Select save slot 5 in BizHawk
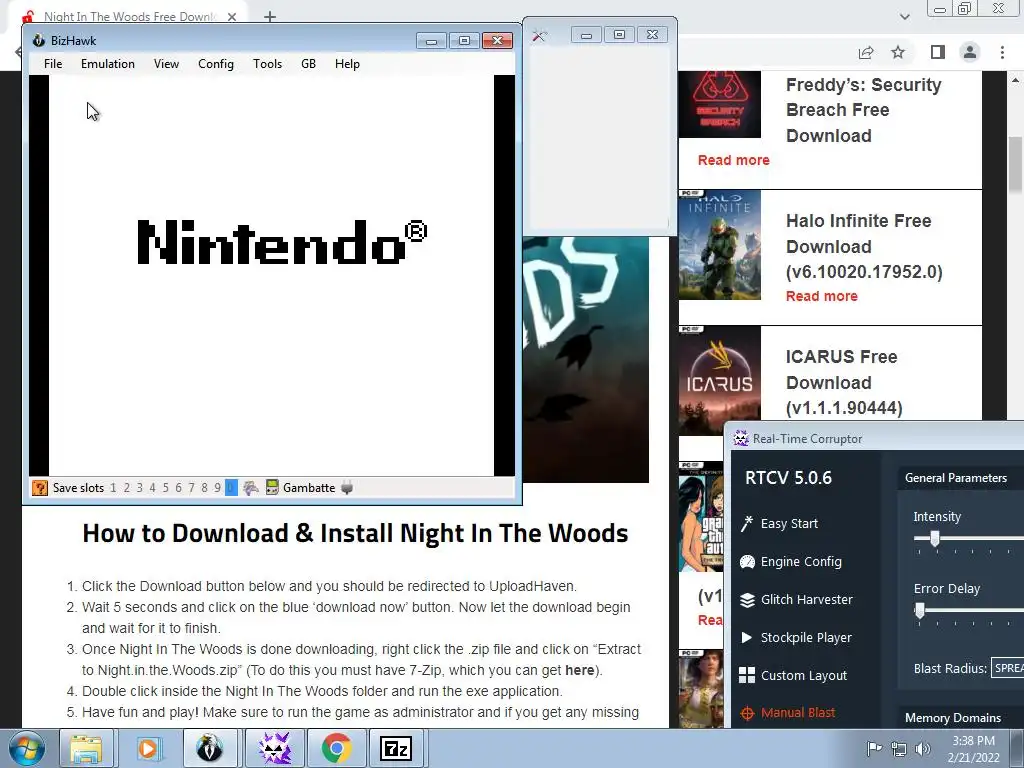 165,488
